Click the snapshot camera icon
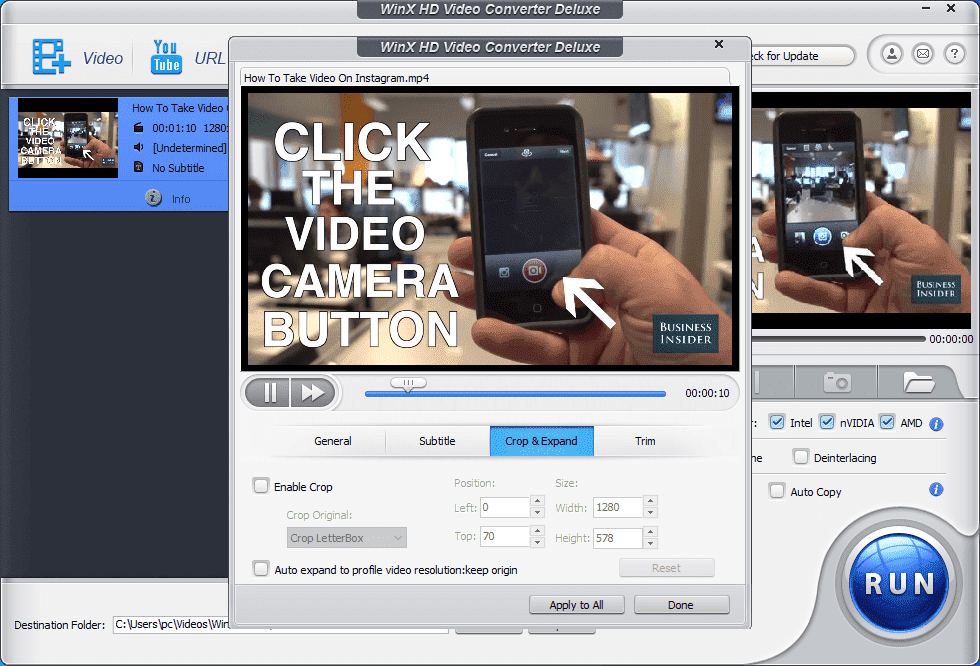This screenshot has height=666, width=980. (x=837, y=381)
